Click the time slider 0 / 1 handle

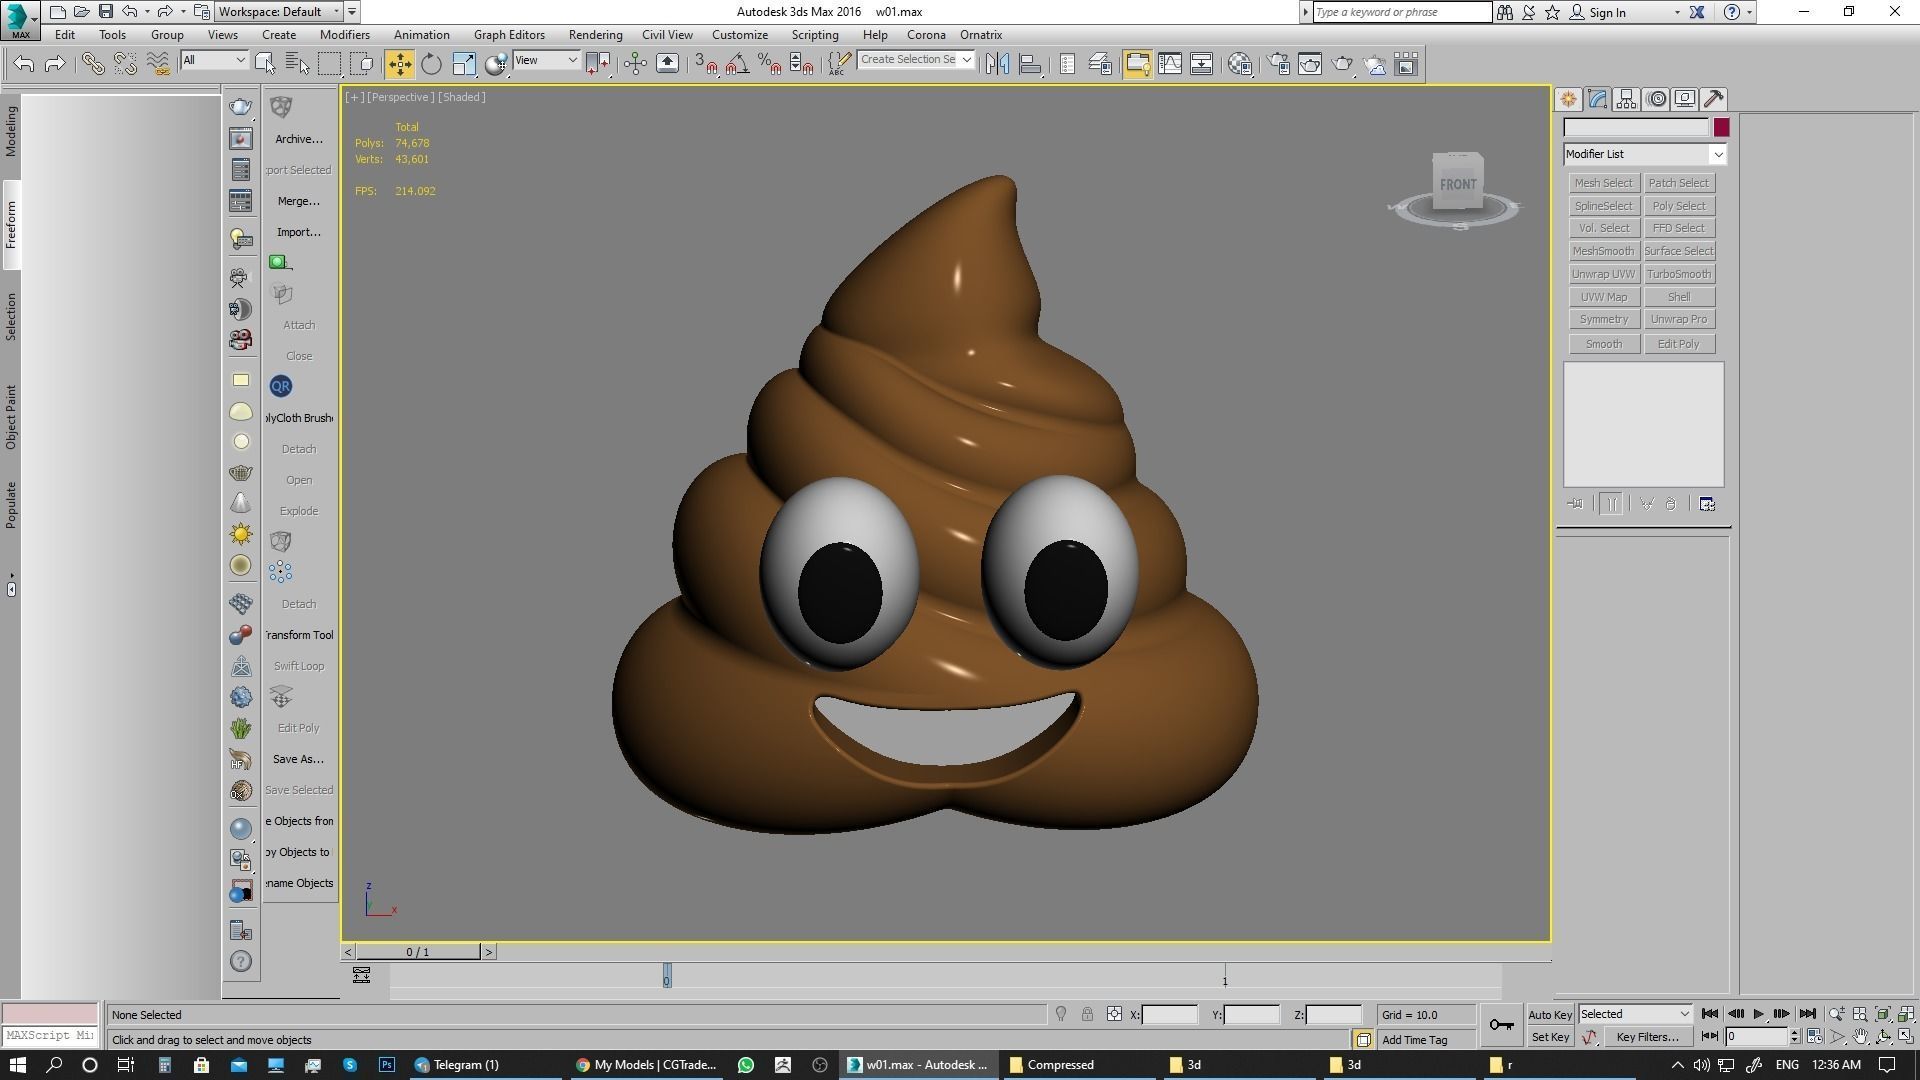tap(418, 952)
